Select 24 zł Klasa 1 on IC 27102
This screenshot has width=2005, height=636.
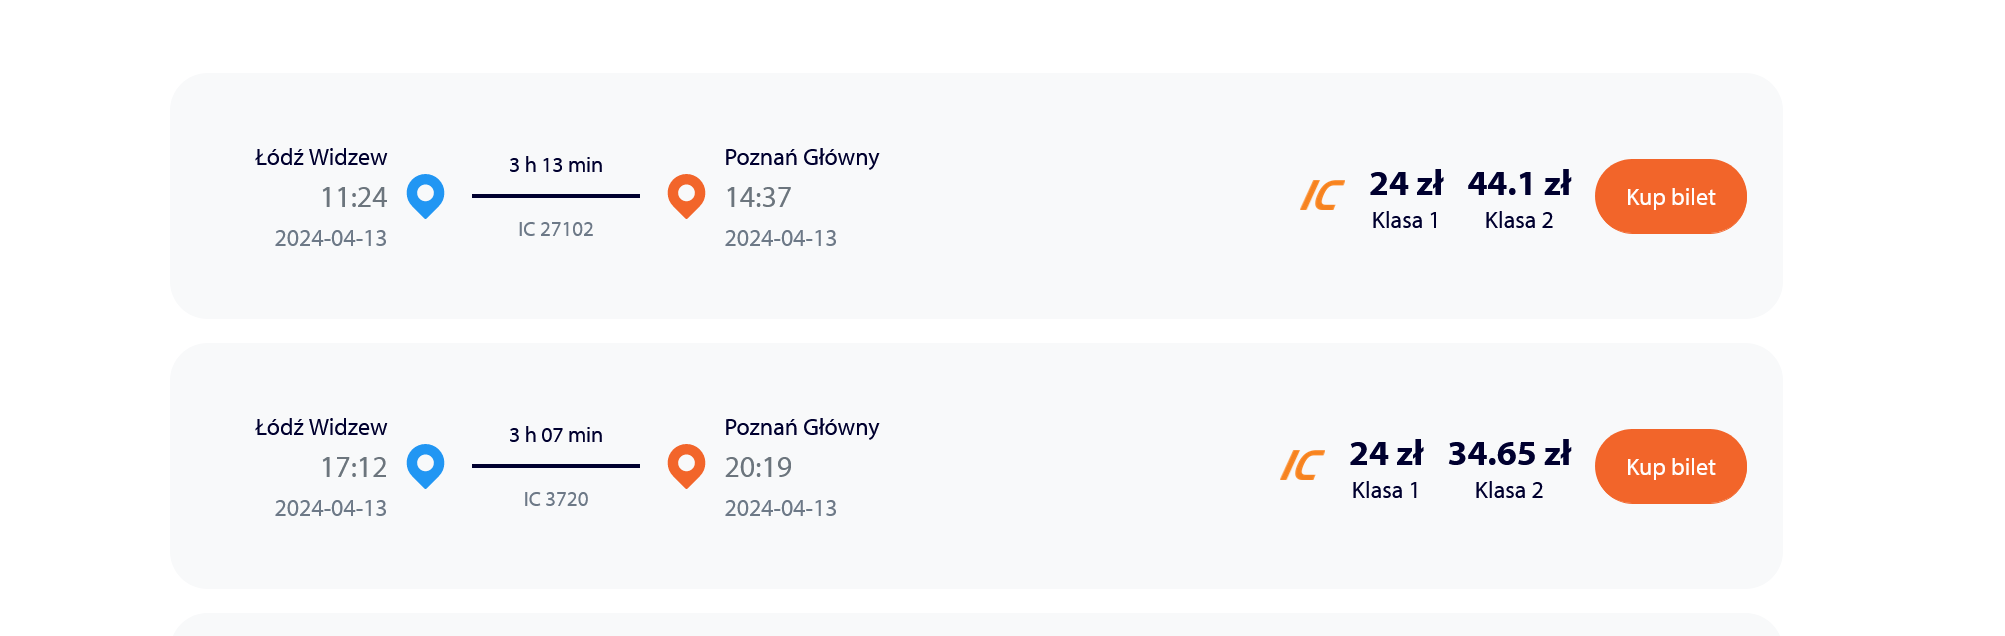click(x=1405, y=200)
